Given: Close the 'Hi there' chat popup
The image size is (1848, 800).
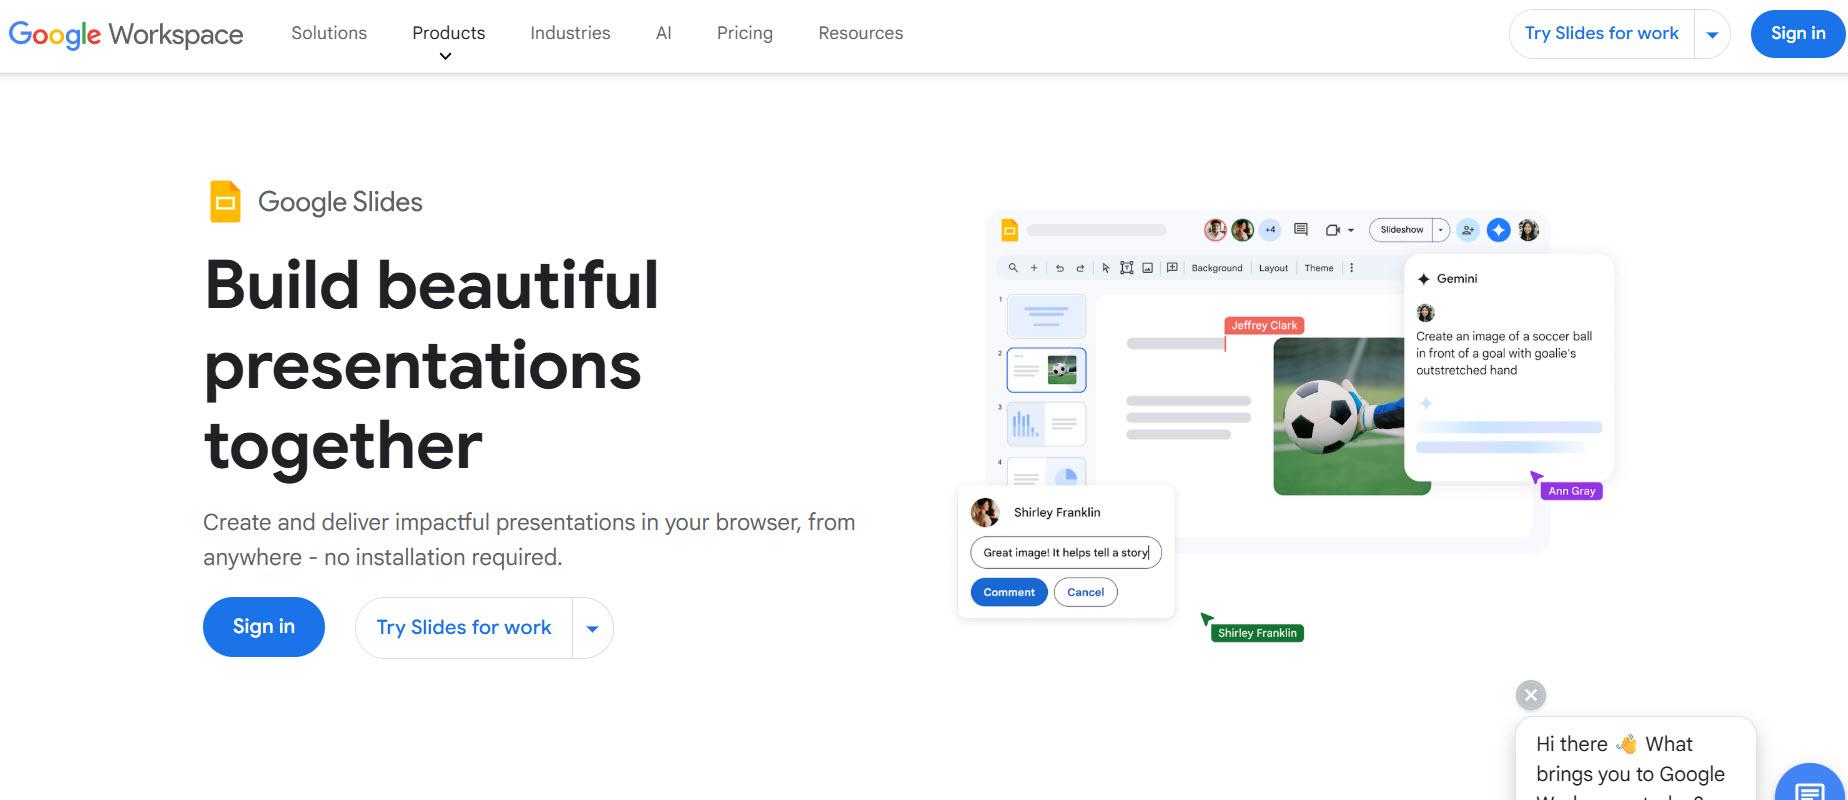Looking at the screenshot, I should coord(1531,695).
